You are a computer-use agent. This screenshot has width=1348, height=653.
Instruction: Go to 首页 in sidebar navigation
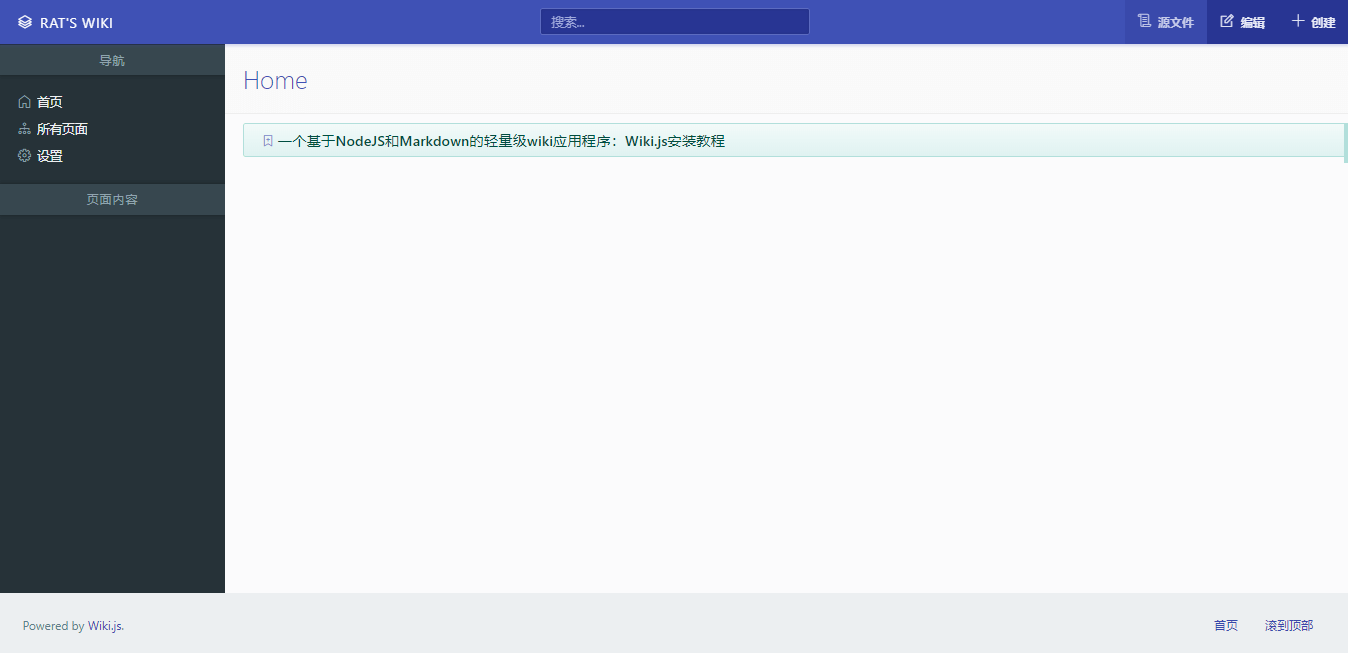tap(50, 102)
